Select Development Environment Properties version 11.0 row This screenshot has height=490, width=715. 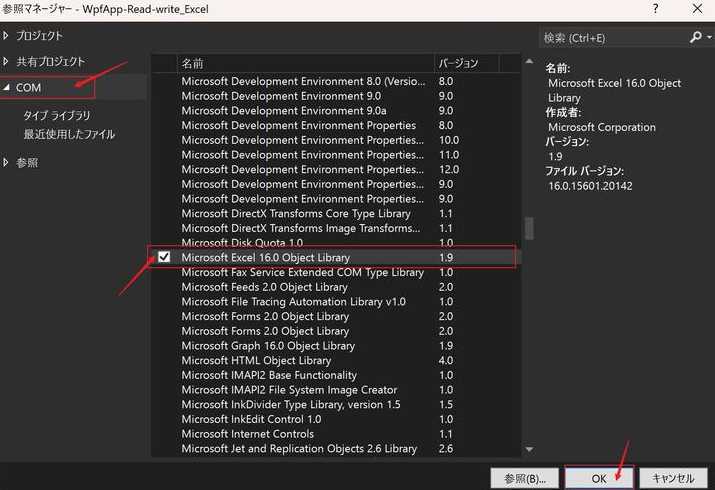(335, 155)
